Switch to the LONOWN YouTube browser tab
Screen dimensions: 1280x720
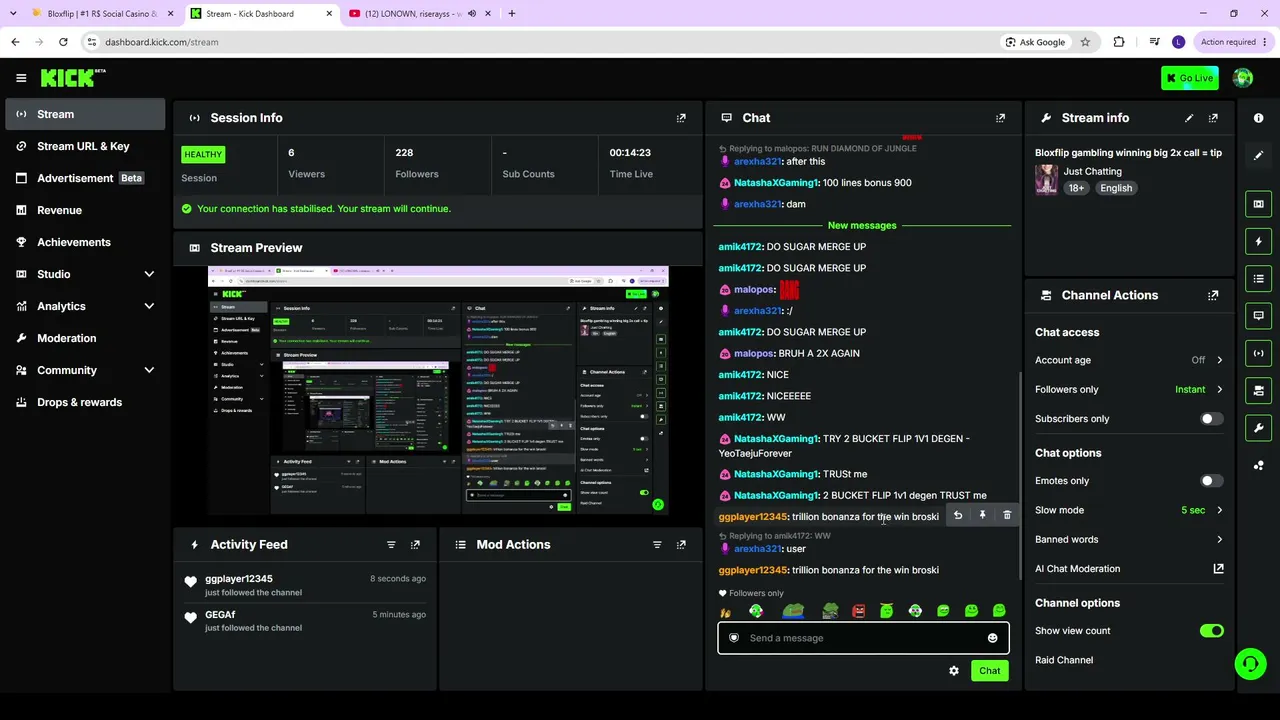click(x=420, y=13)
